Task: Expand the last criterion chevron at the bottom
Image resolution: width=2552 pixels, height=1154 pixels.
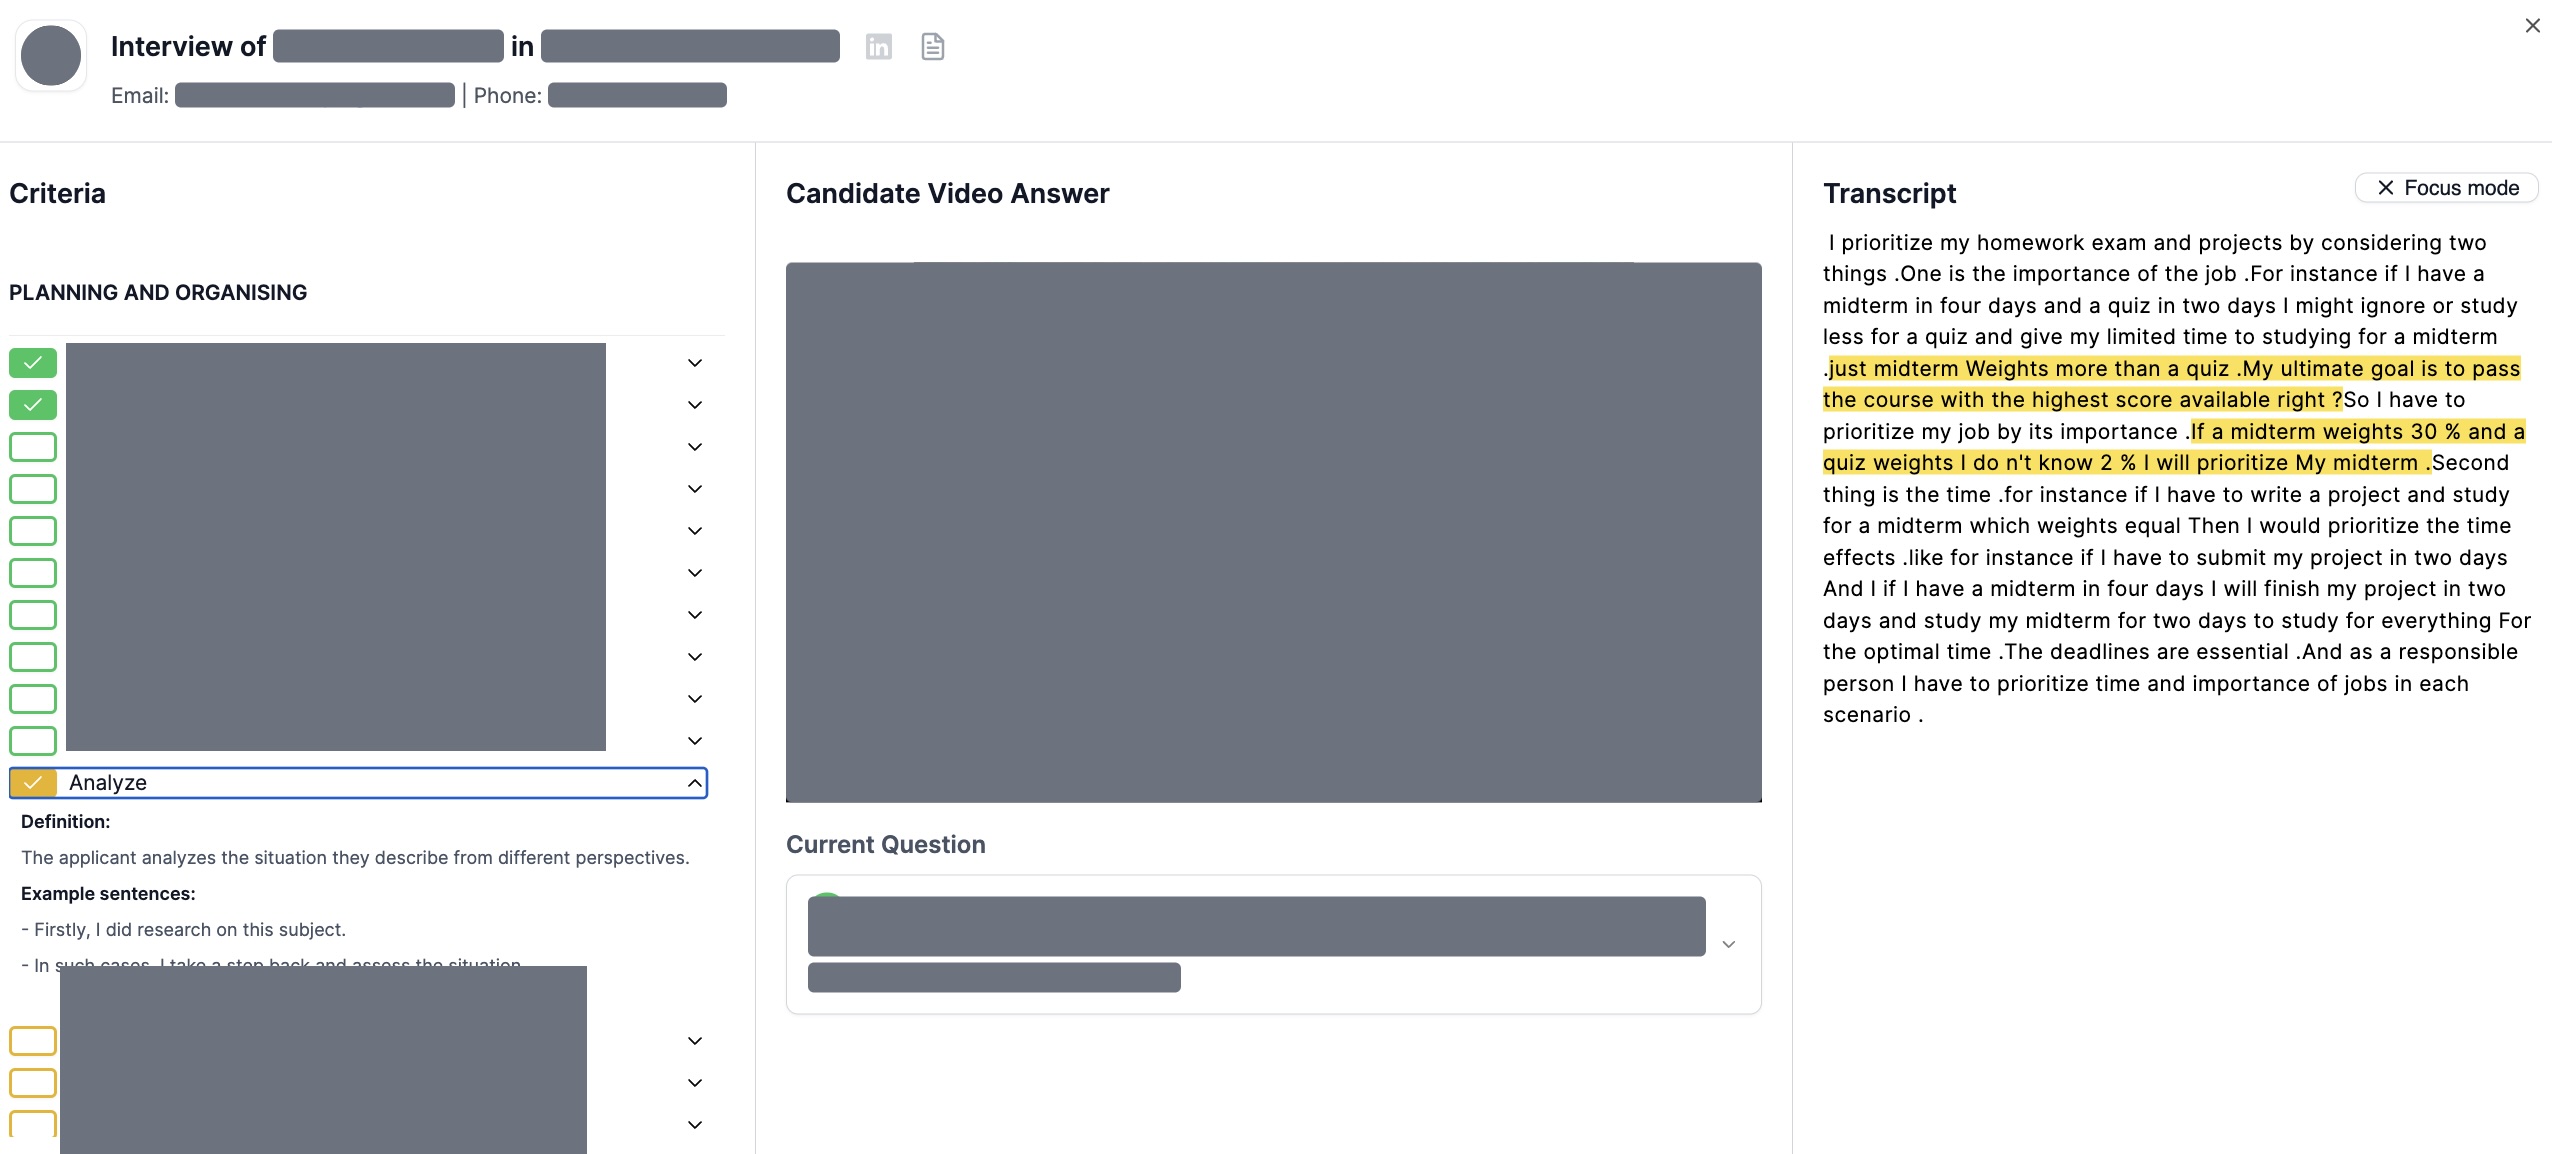Action: tap(693, 1124)
